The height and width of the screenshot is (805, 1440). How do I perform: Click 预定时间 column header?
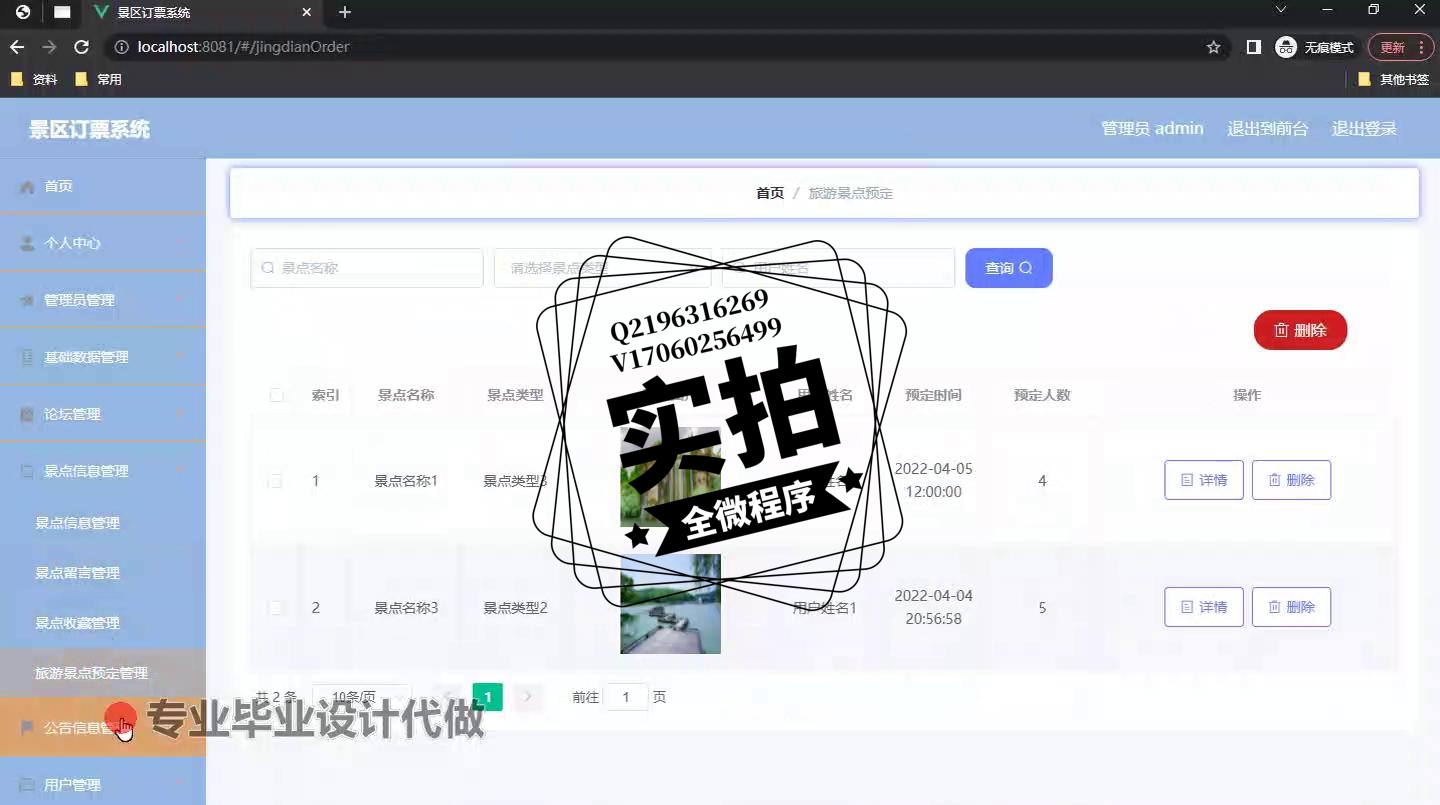933,395
